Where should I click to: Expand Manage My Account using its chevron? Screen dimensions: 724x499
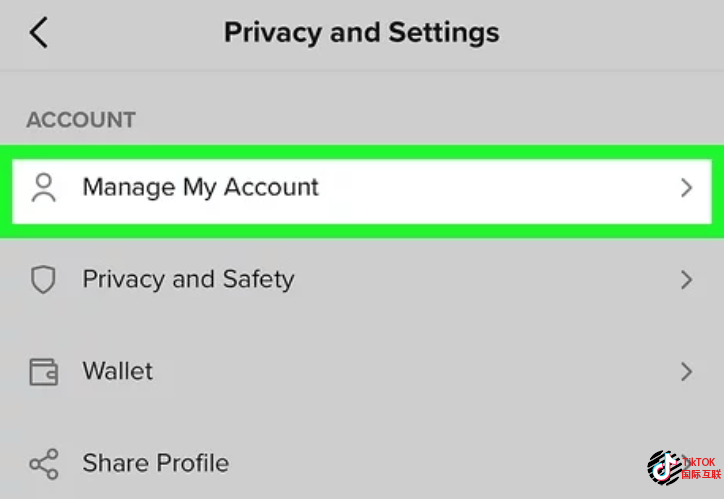[x=686, y=188]
